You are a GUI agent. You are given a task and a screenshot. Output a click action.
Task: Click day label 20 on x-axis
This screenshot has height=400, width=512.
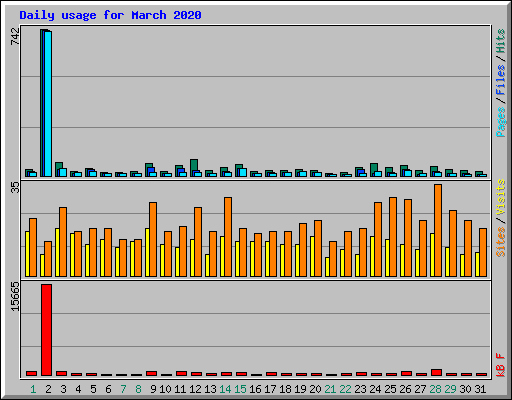(315, 389)
